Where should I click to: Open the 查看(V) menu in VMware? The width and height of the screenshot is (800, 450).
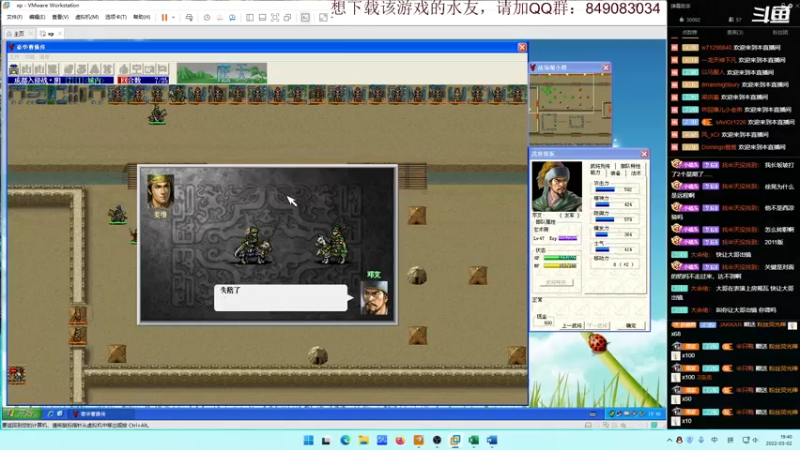point(60,17)
